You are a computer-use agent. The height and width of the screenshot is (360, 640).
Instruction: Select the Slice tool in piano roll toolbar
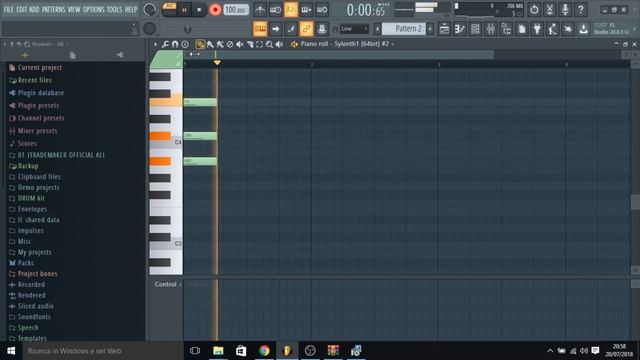pyautogui.click(x=249, y=44)
